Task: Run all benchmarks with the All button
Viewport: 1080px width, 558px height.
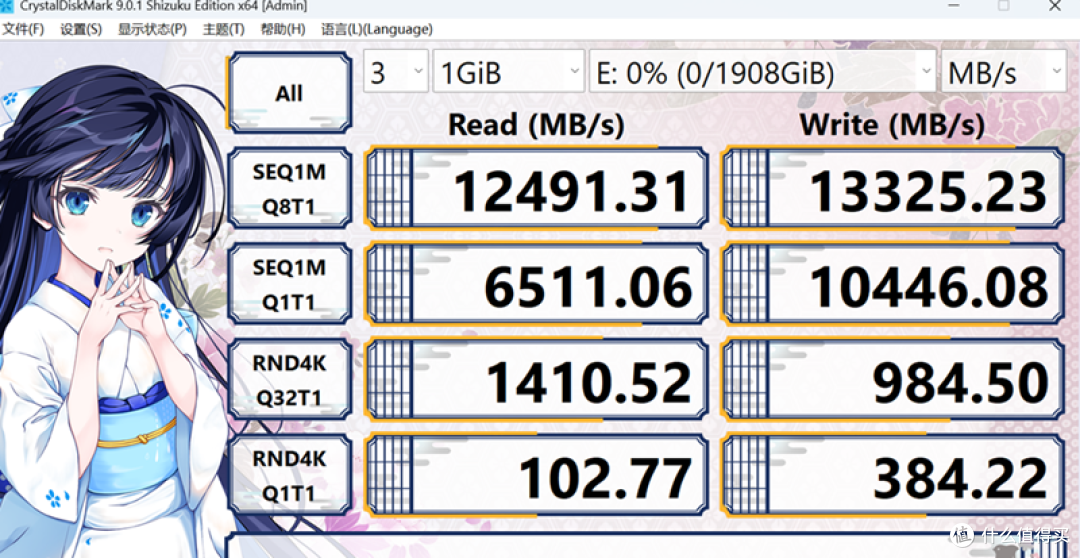Action: click(x=289, y=93)
